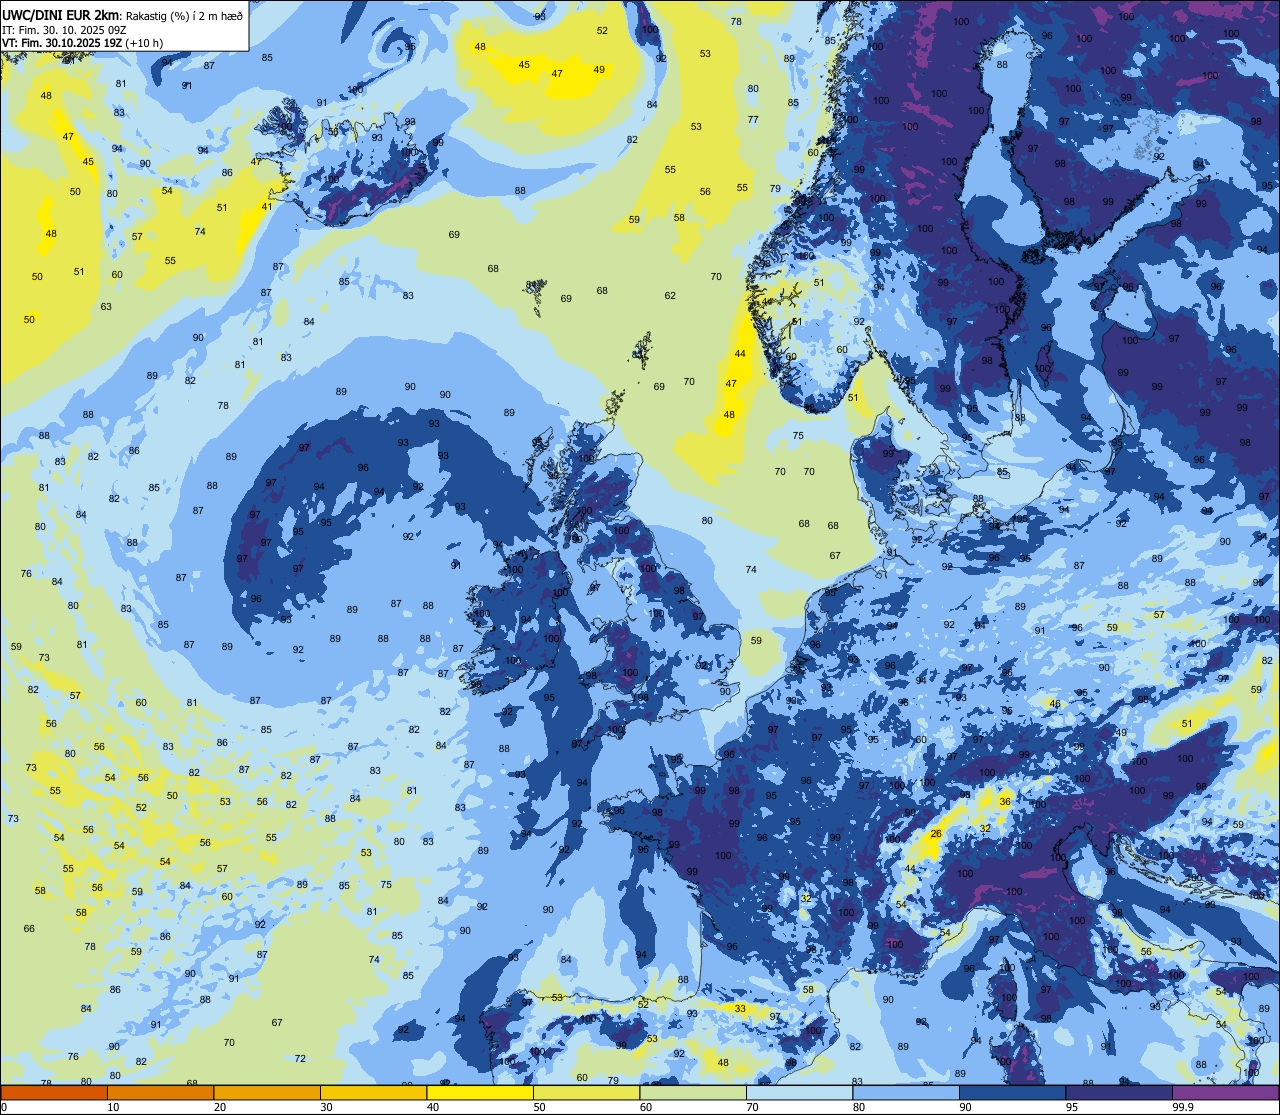
Task: Choose the dark blue 90–95 legend swatch
Action: 1012,1092
